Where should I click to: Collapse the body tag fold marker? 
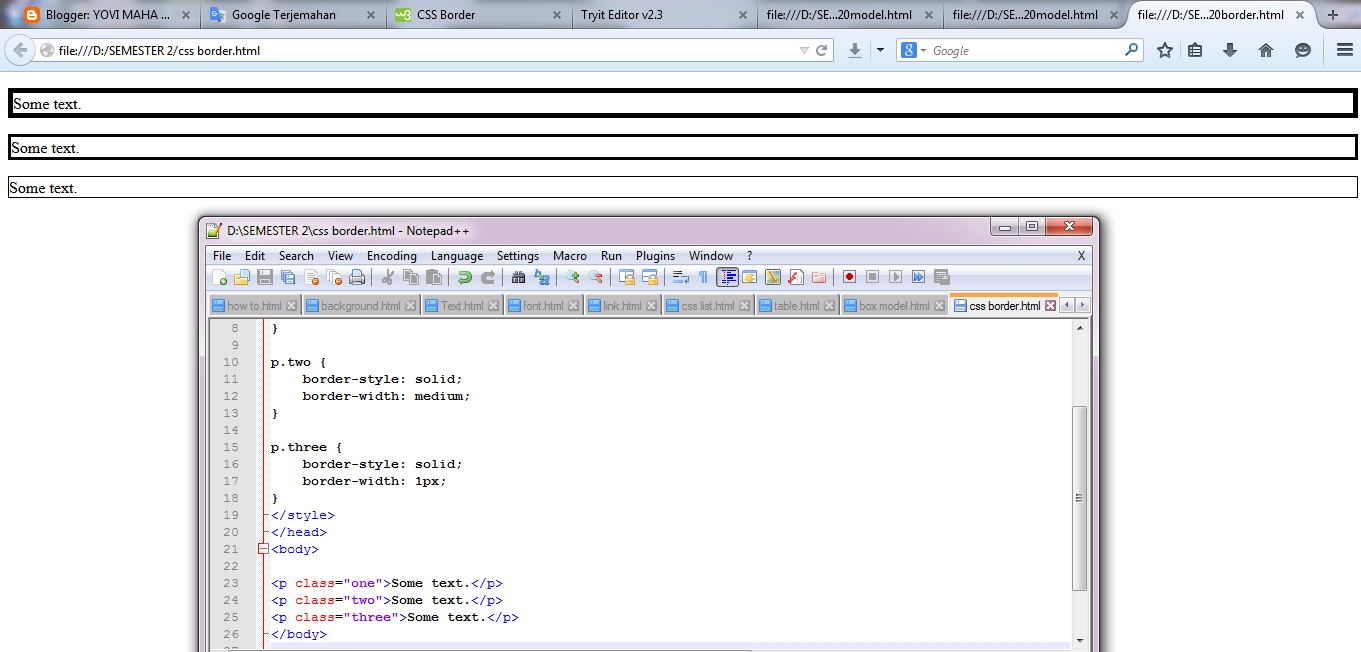[x=263, y=549]
